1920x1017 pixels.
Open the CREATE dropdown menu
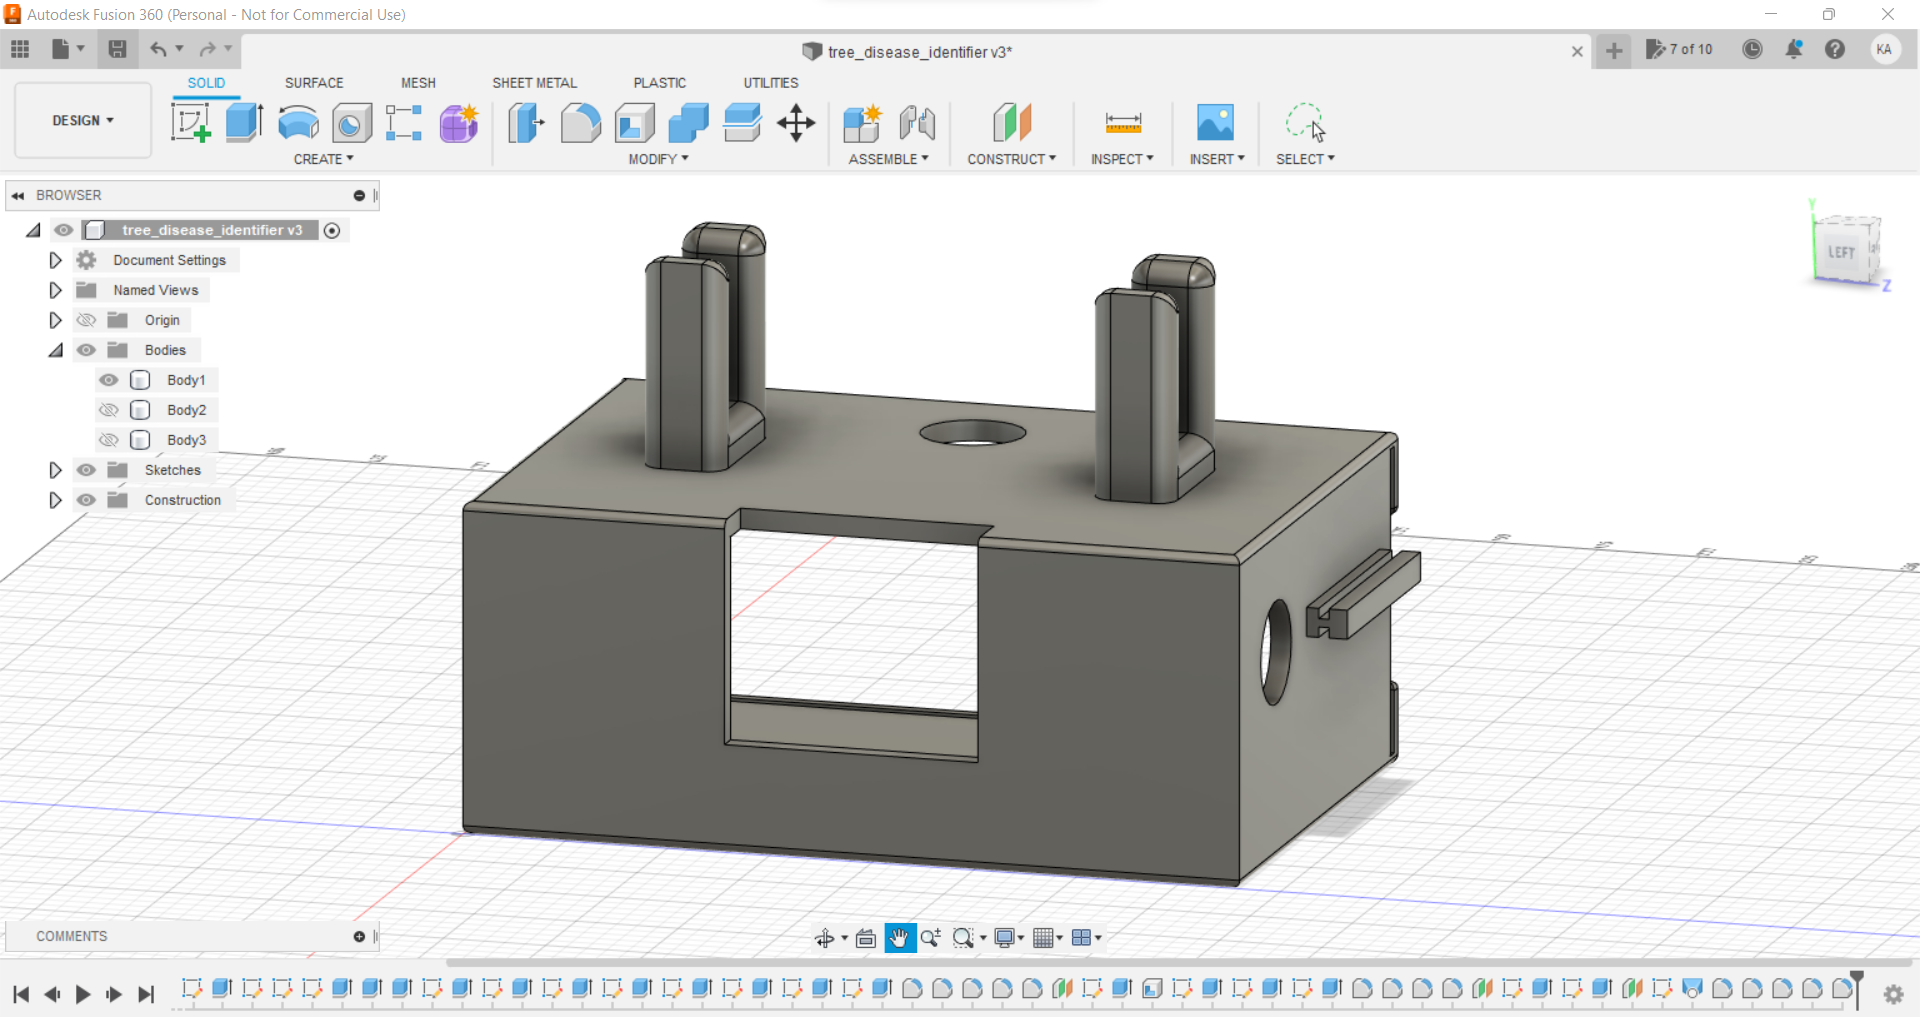coord(323,159)
